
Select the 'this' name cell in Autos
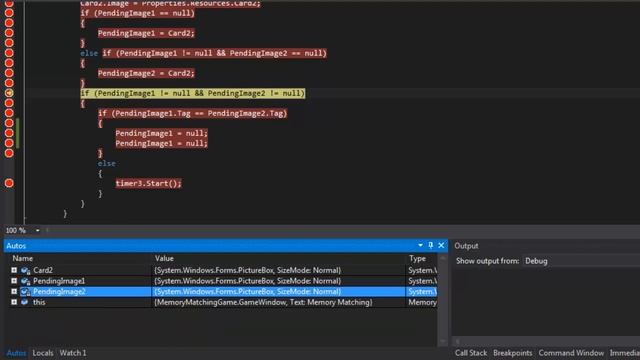[39, 302]
